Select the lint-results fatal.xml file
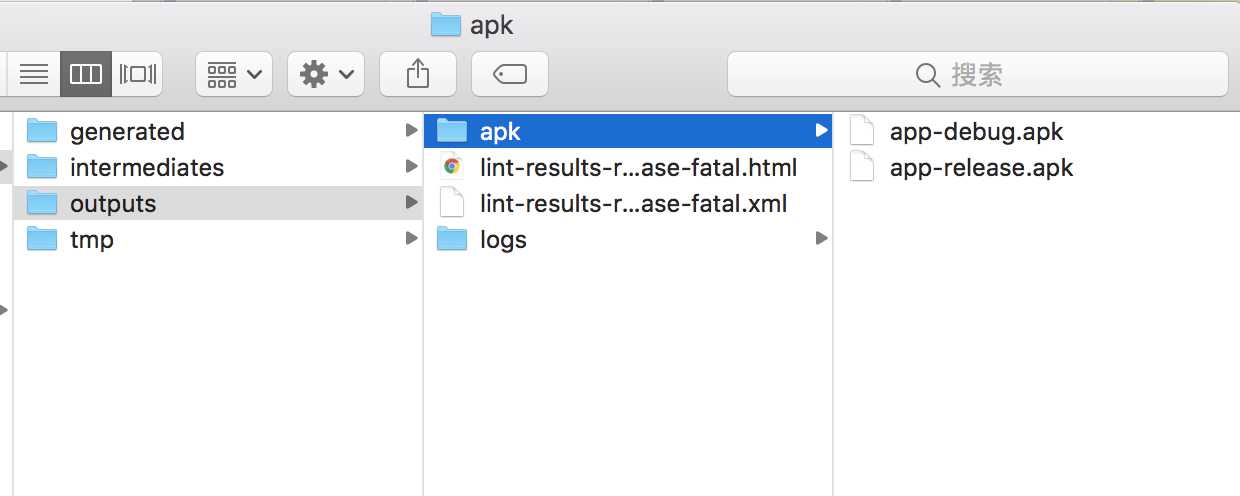Viewport: 1240px width, 496px height. click(633, 203)
